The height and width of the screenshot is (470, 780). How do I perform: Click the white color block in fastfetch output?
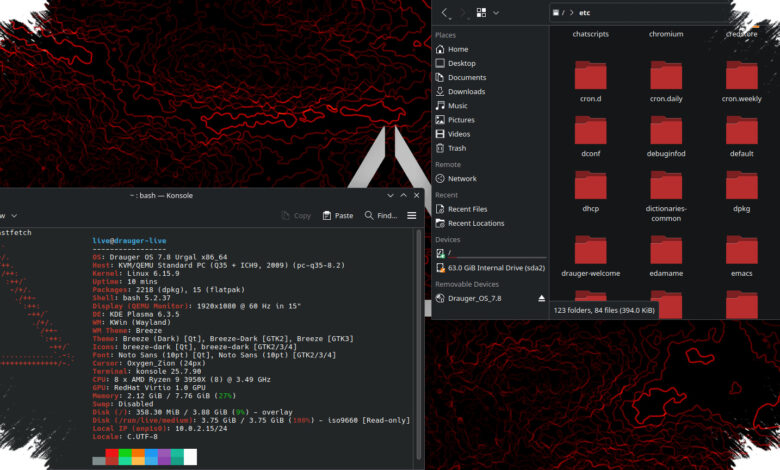click(190, 457)
